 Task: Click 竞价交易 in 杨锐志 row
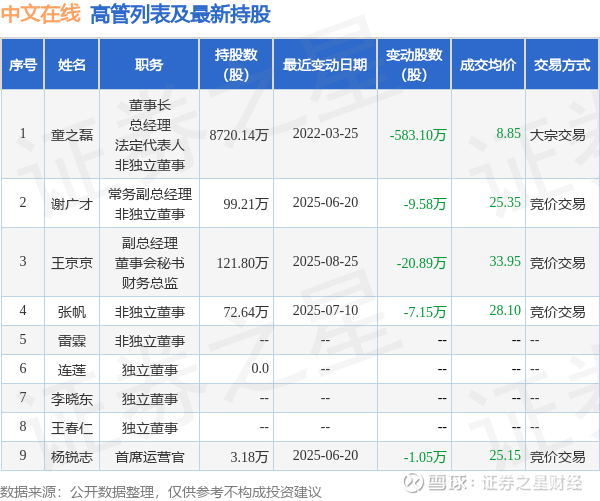(x=558, y=457)
